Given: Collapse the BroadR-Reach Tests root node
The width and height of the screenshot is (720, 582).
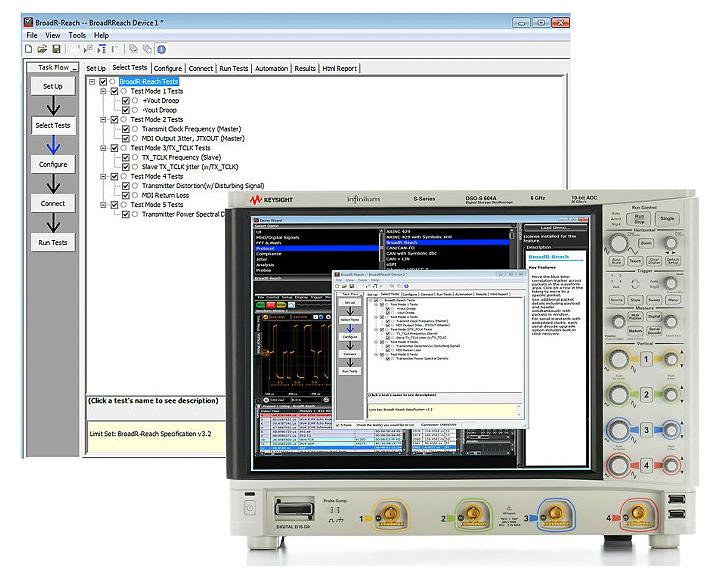Looking at the screenshot, I should click(x=92, y=82).
